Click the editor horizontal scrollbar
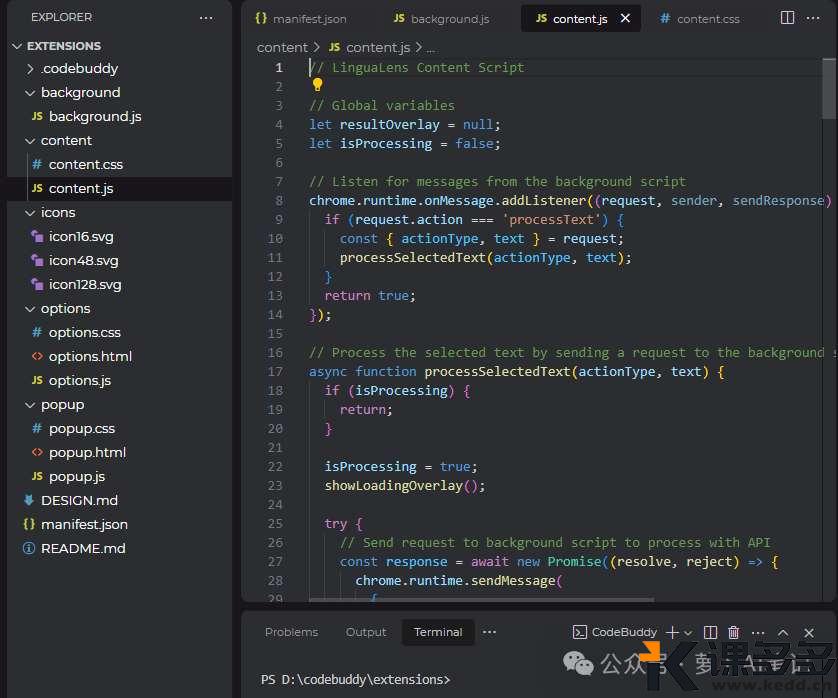This screenshot has width=838, height=698. (x=481, y=600)
